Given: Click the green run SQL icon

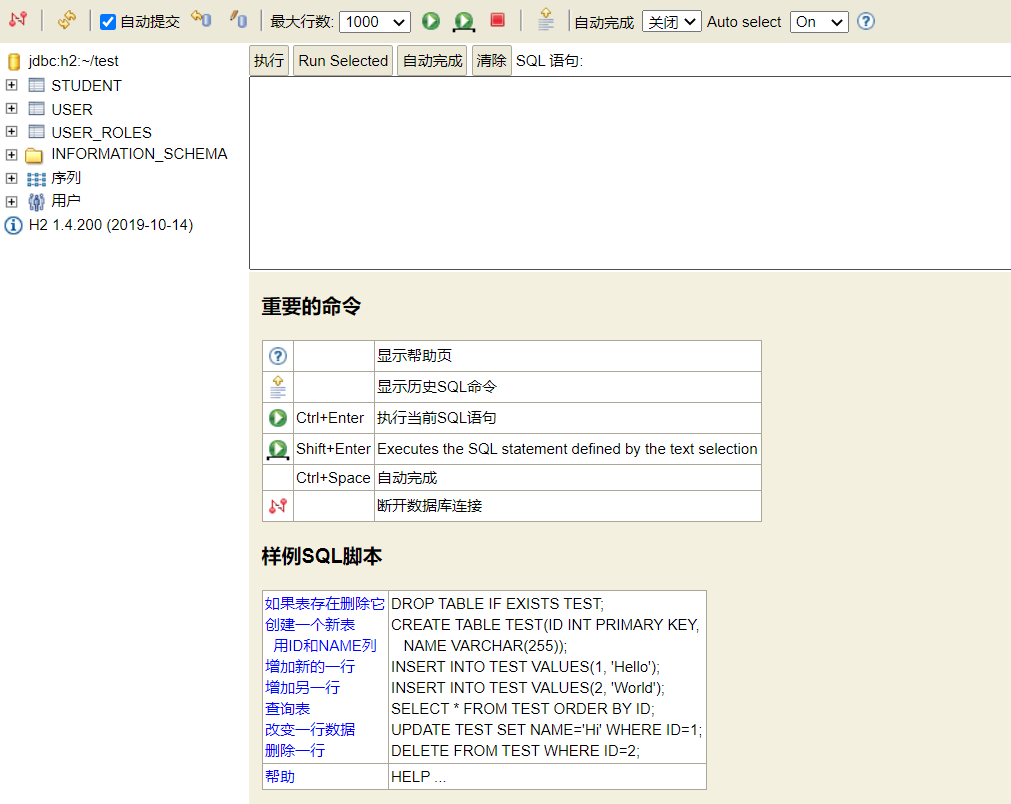Looking at the screenshot, I should (431, 21).
